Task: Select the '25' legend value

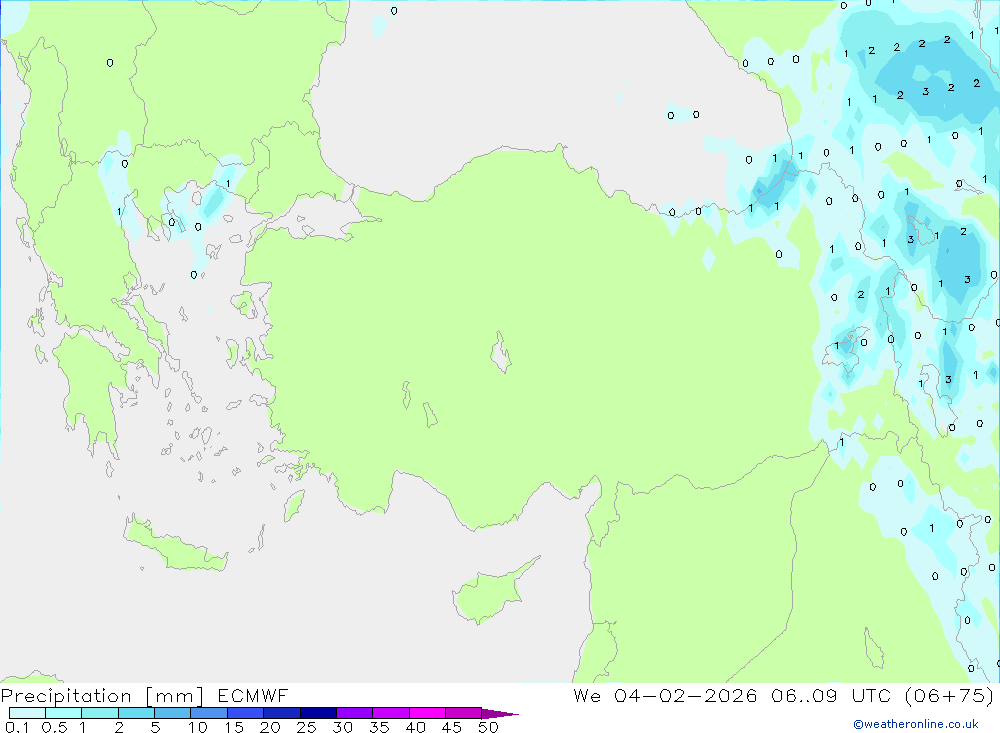Action: point(306,727)
